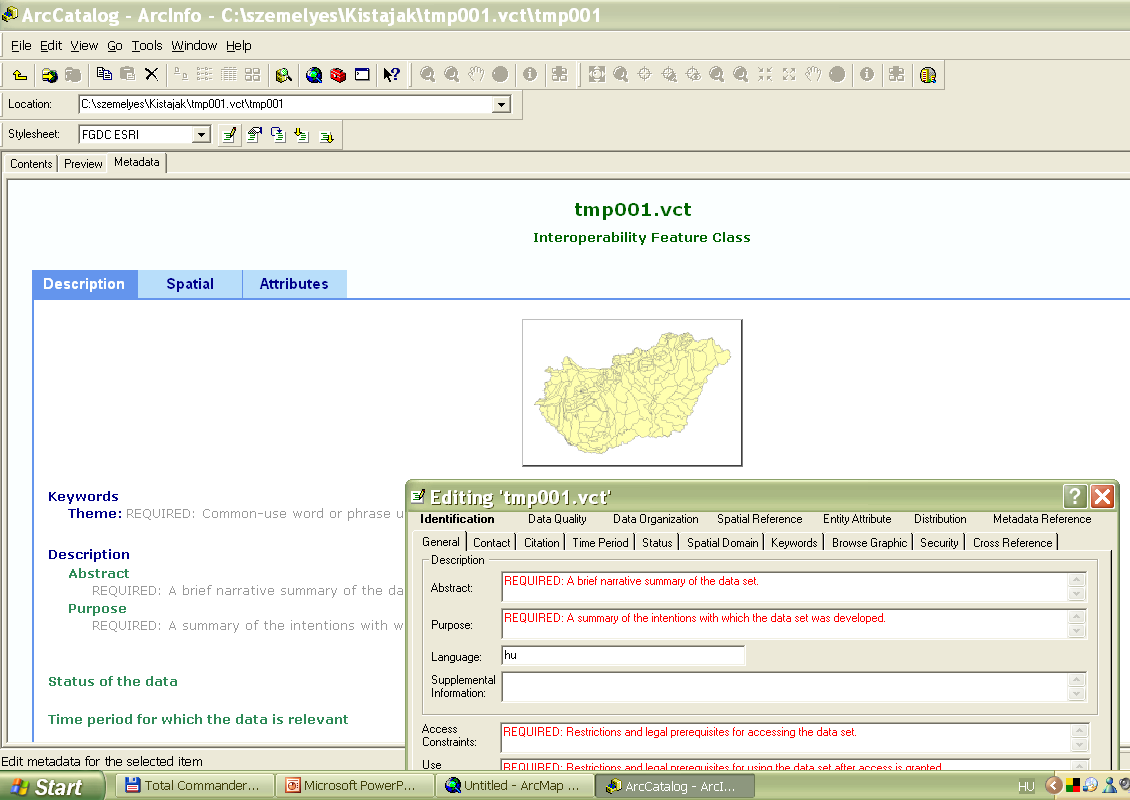Open Data Organization section in editor
This screenshot has width=1130, height=800.
[x=655, y=519]
